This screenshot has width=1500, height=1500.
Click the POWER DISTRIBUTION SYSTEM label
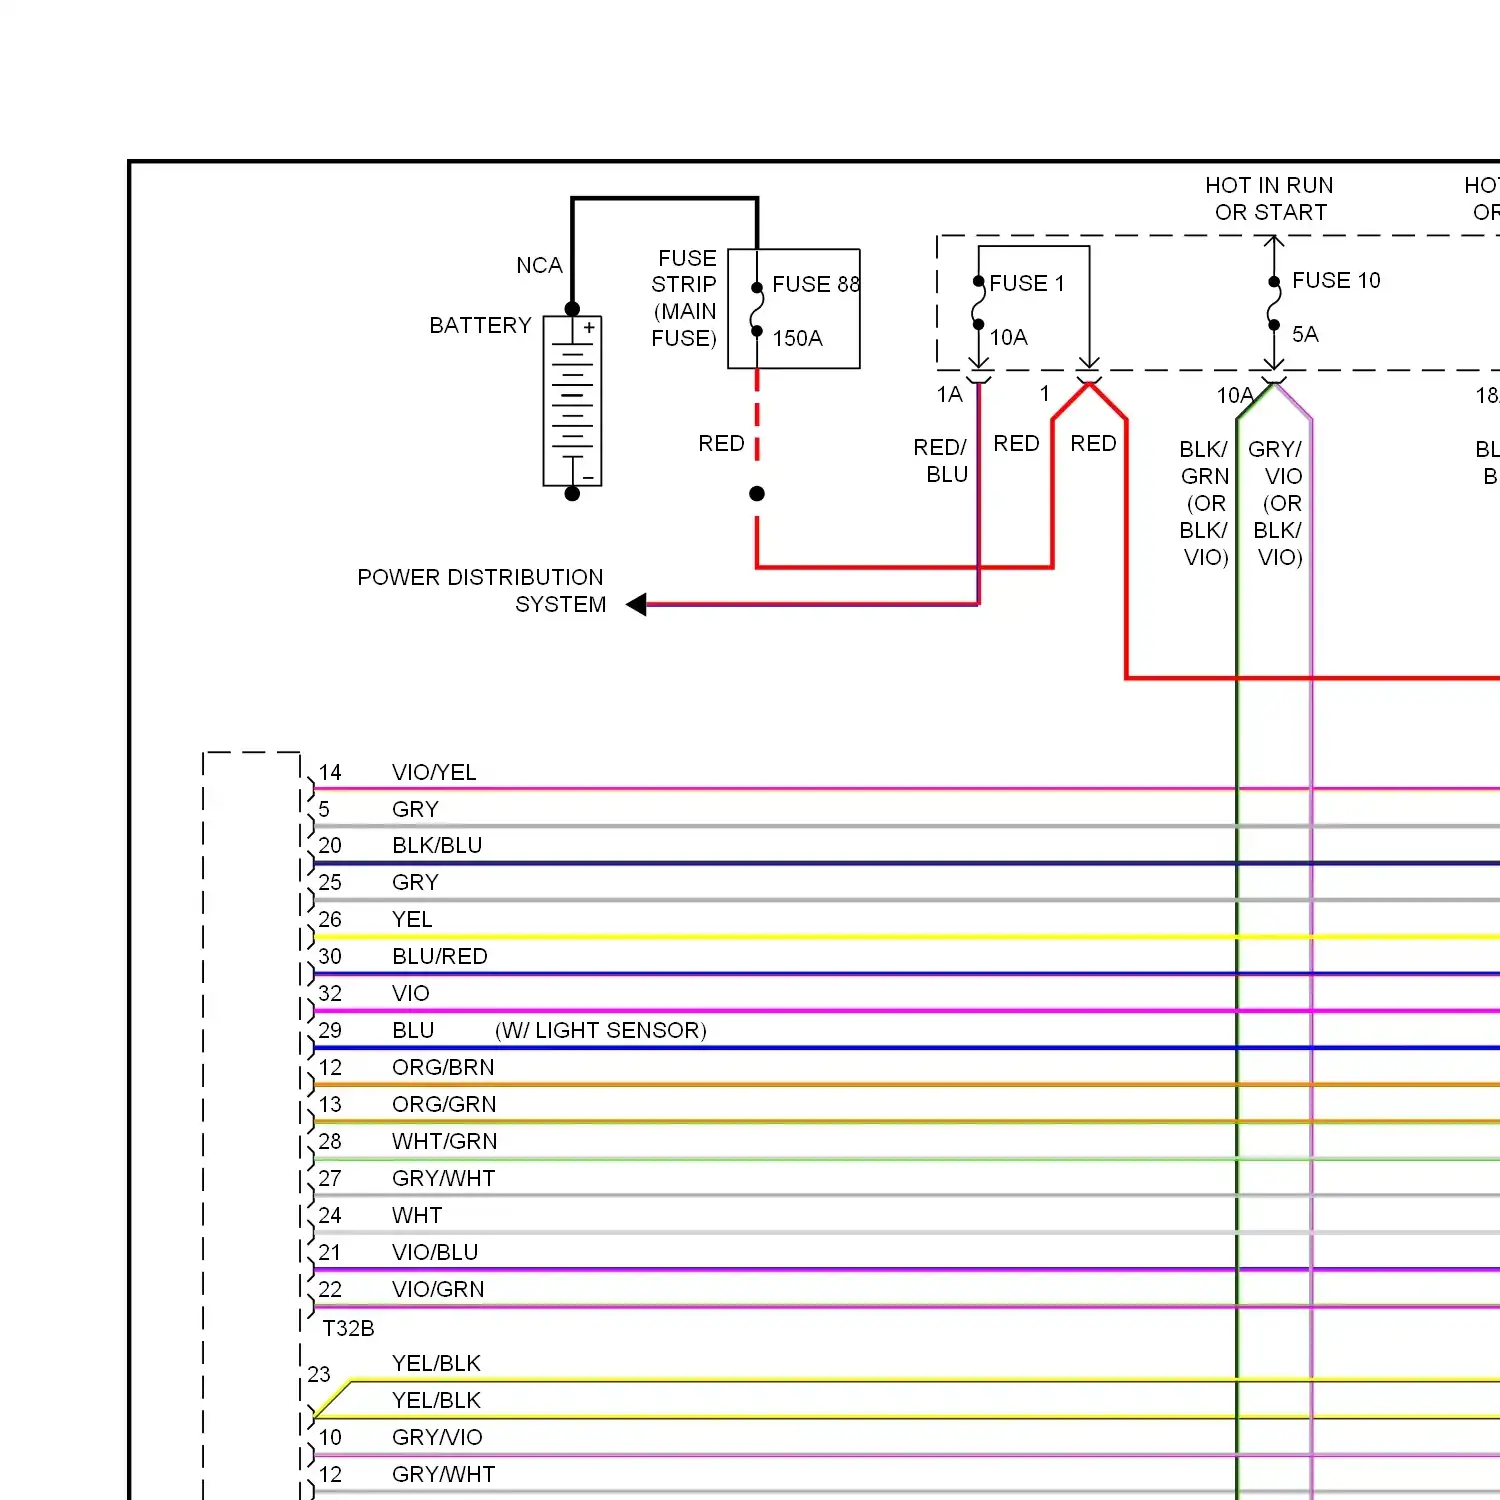coord(481,591)
